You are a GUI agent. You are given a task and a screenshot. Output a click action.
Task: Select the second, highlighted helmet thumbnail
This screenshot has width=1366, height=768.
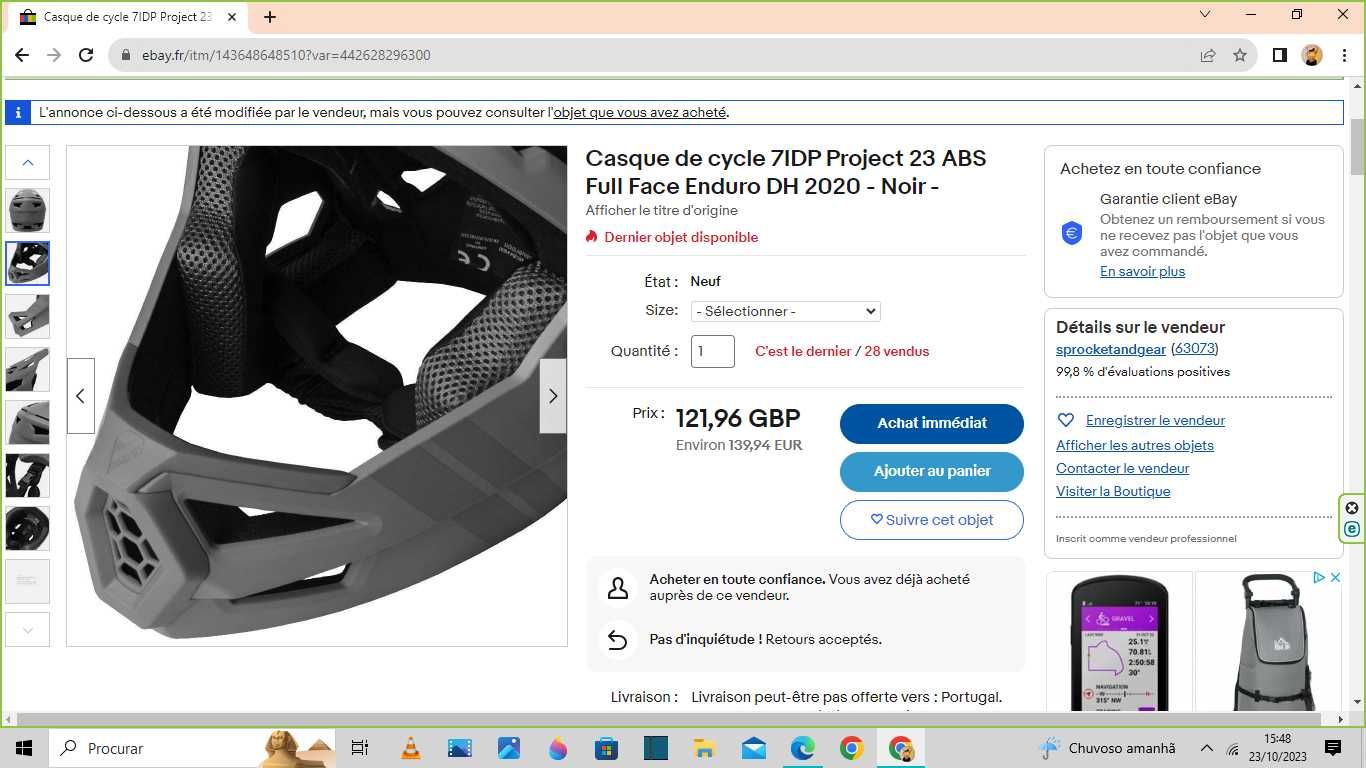point(28,263)
